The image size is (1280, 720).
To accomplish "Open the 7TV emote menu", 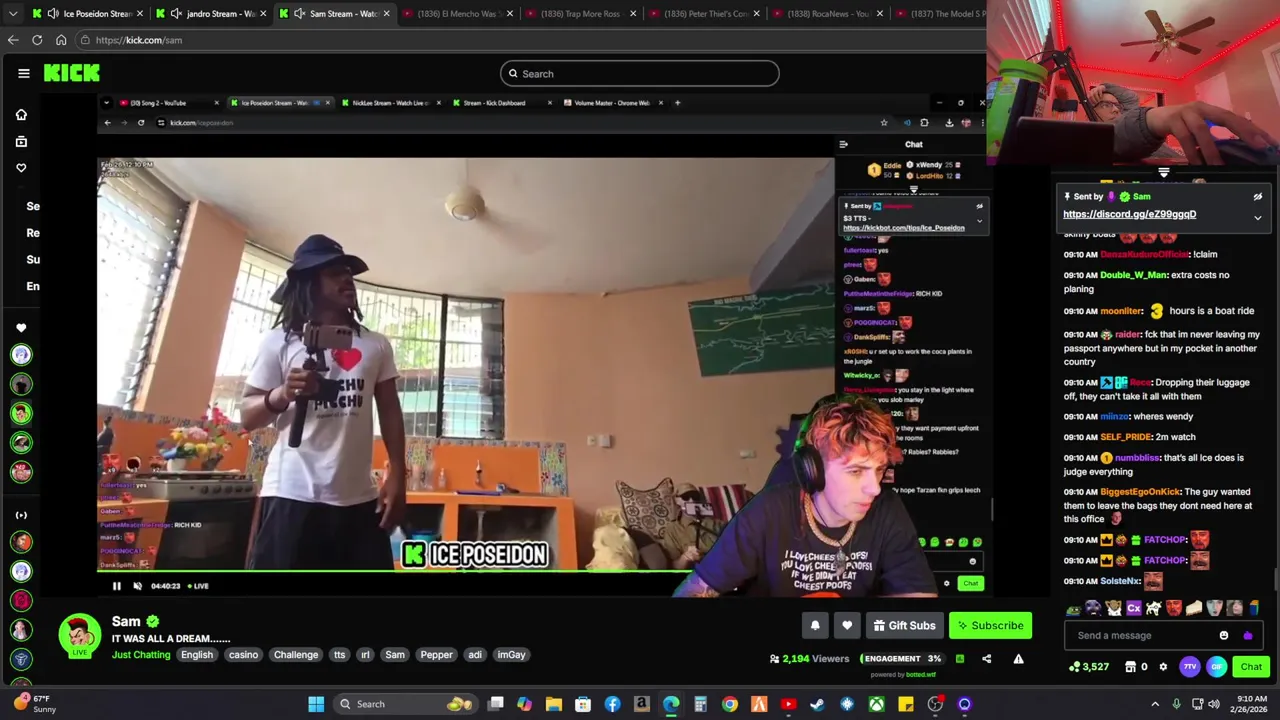I will tap(1189, 667).
